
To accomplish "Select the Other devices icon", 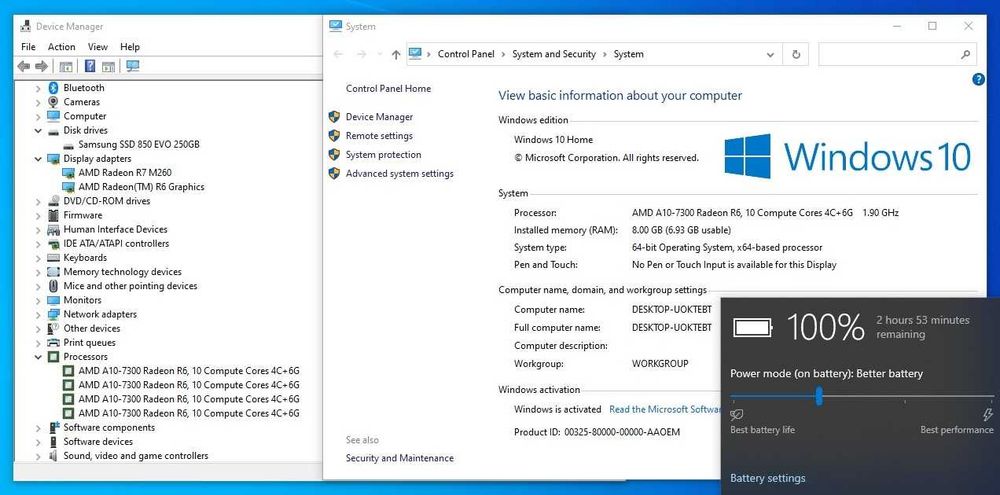I will 54,329.
